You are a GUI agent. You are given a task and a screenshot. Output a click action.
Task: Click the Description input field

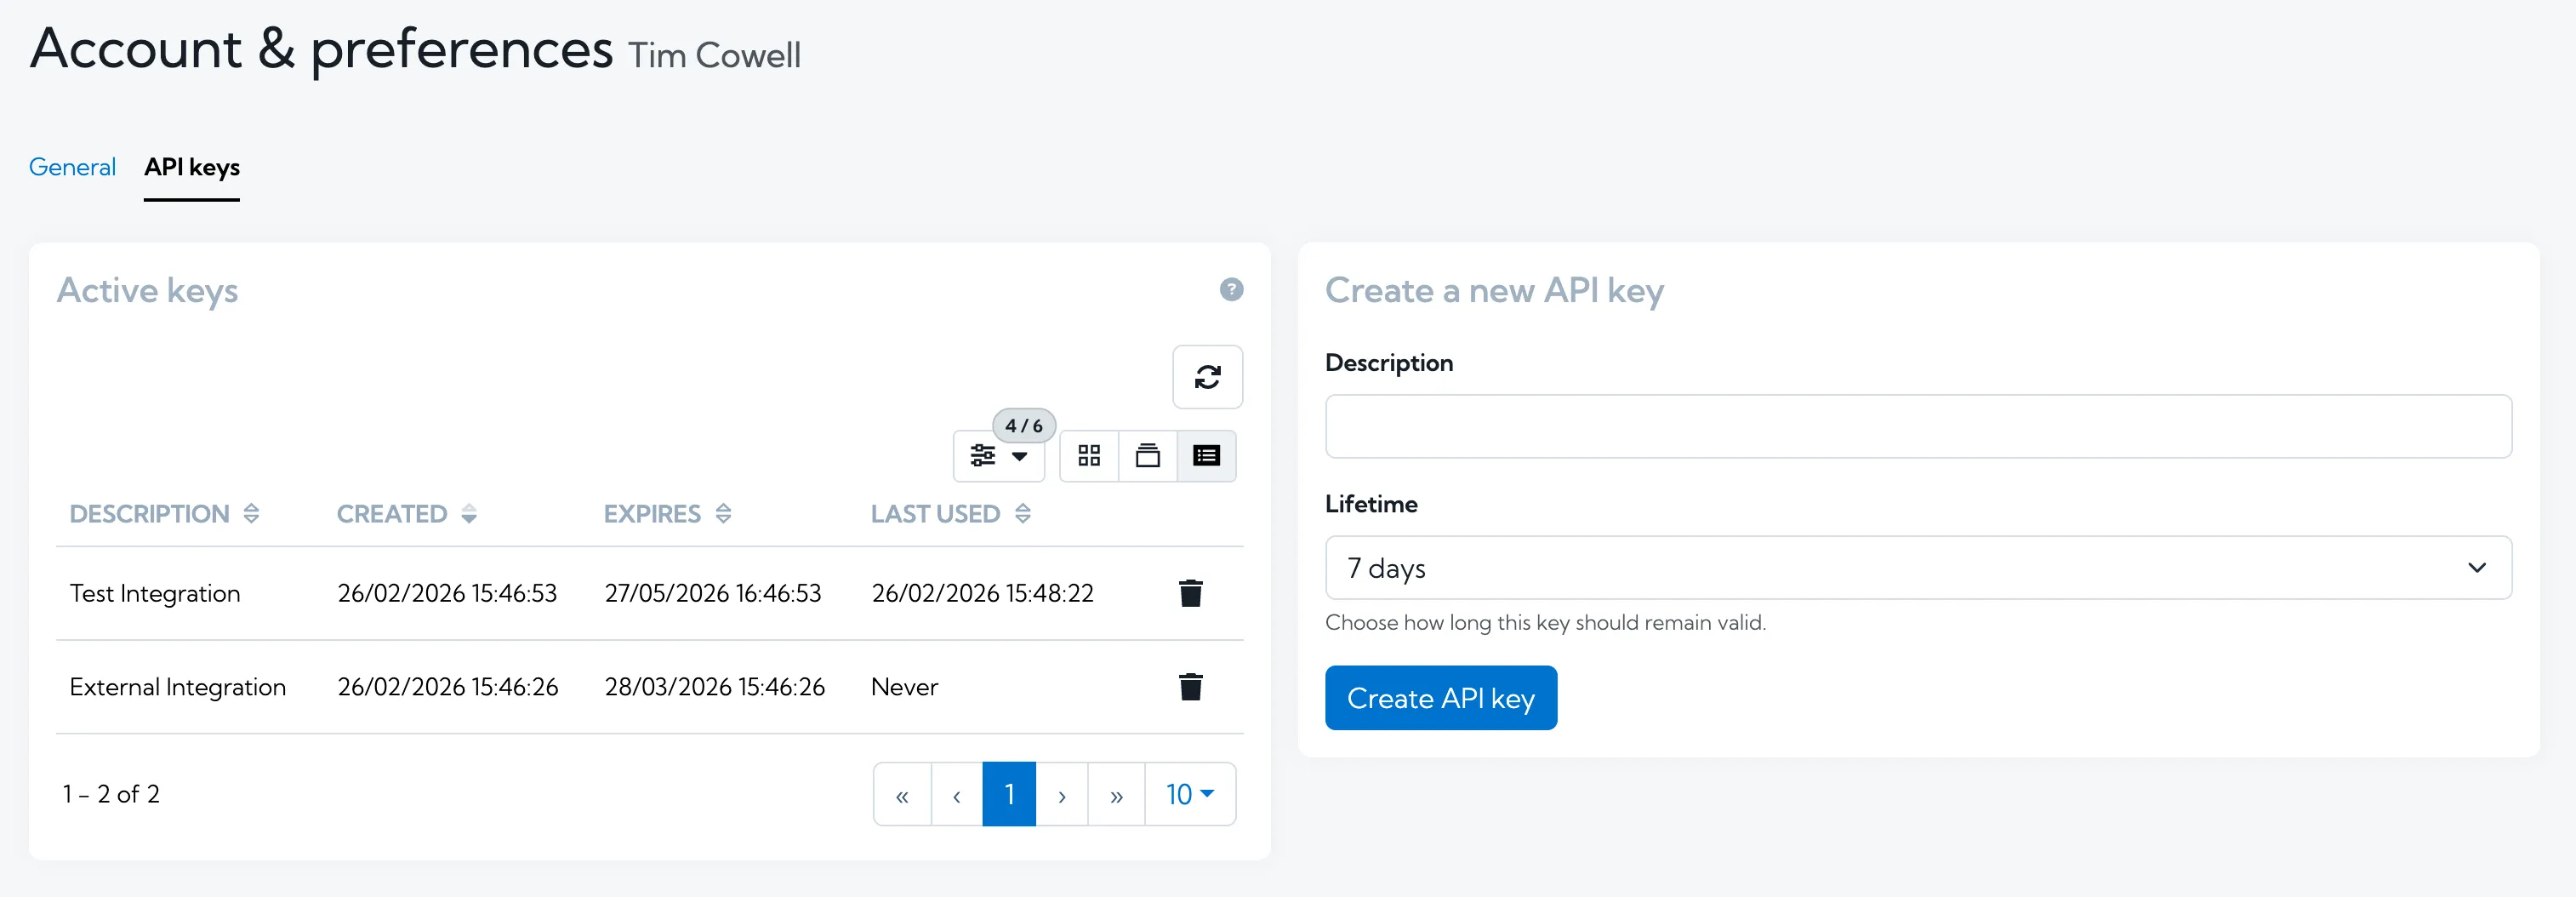click(1917, 427)
